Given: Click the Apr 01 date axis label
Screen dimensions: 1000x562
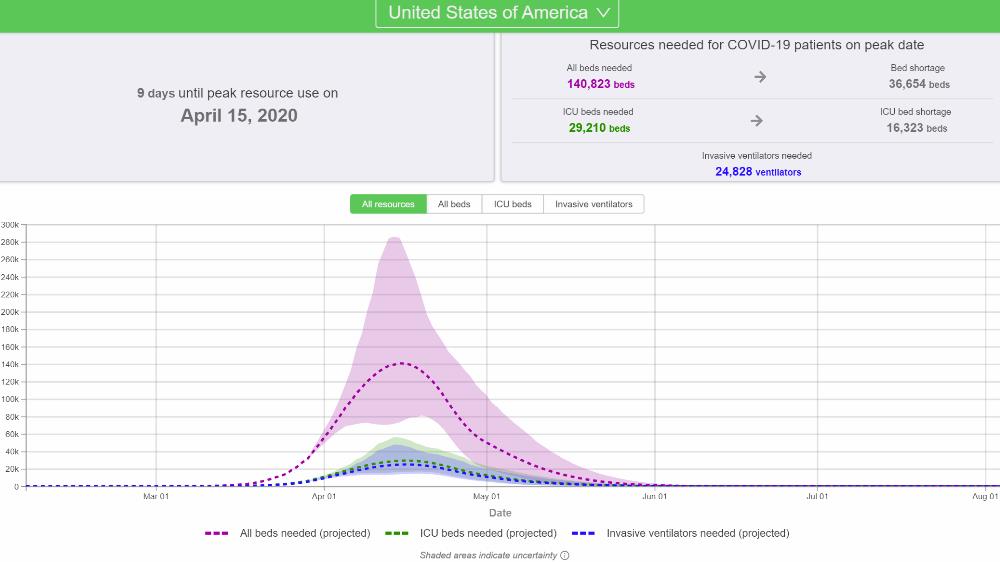Looking at the screenshot, I should 323,496.
